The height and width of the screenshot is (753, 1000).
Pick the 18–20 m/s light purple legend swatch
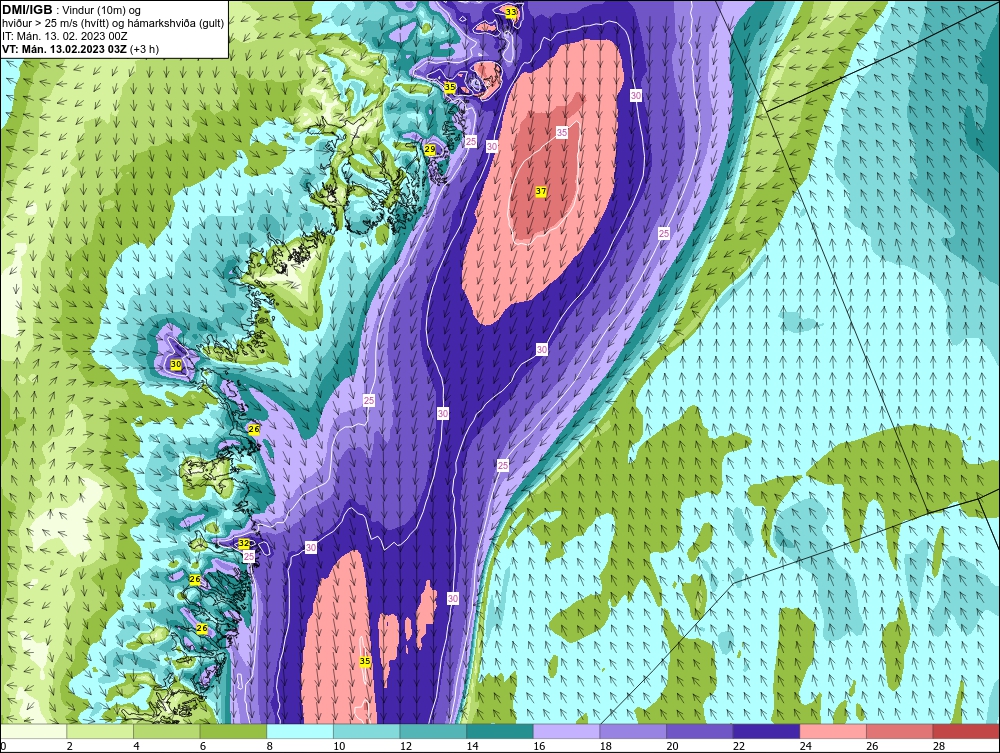[x=633, y=731]
